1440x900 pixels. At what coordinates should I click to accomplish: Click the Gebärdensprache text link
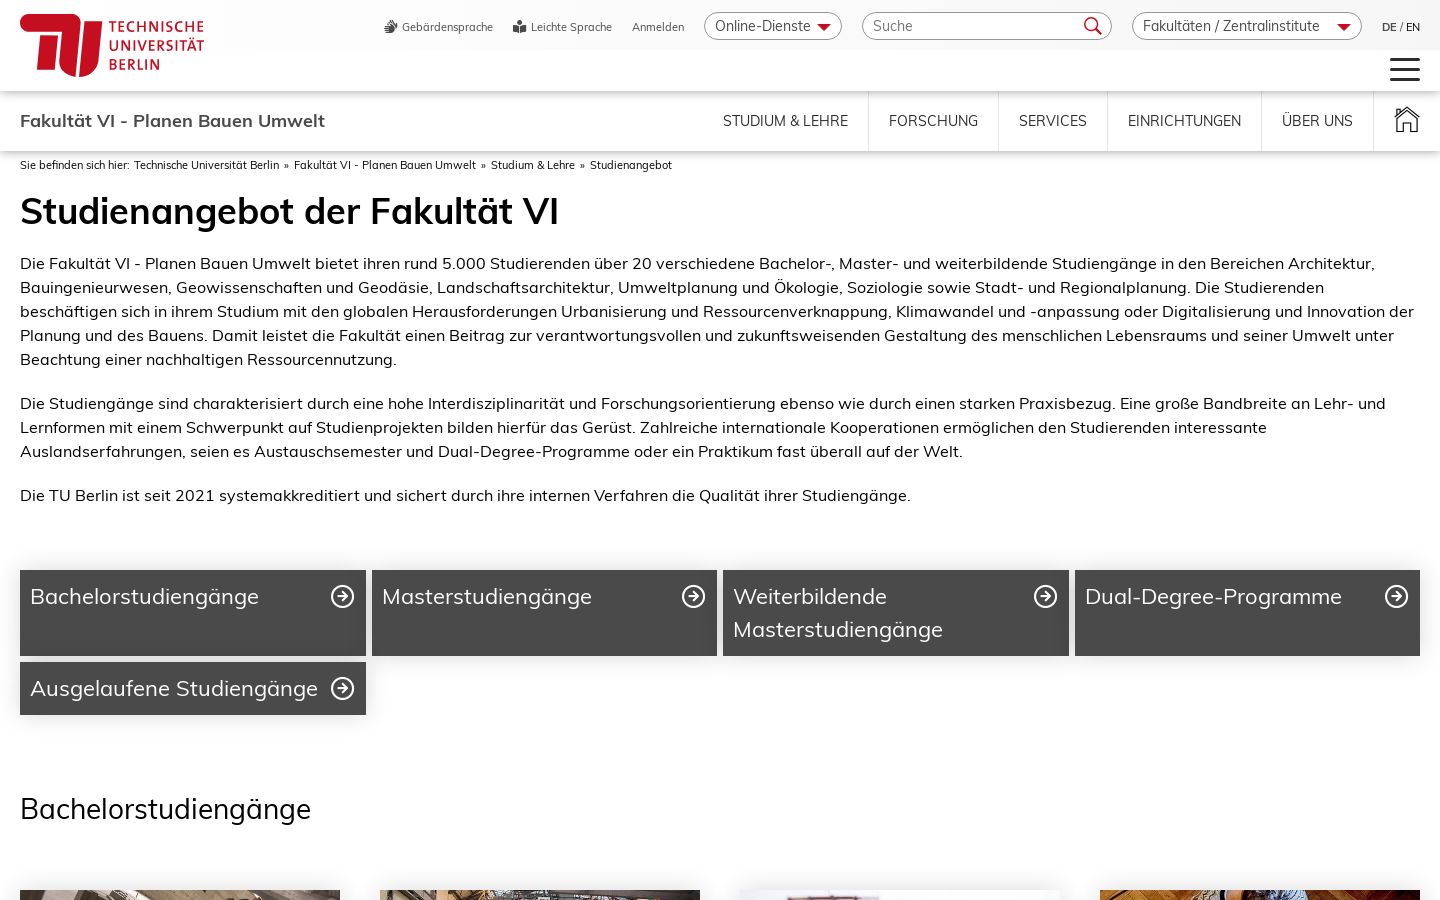pyautogui.click(x=447, y=27)
